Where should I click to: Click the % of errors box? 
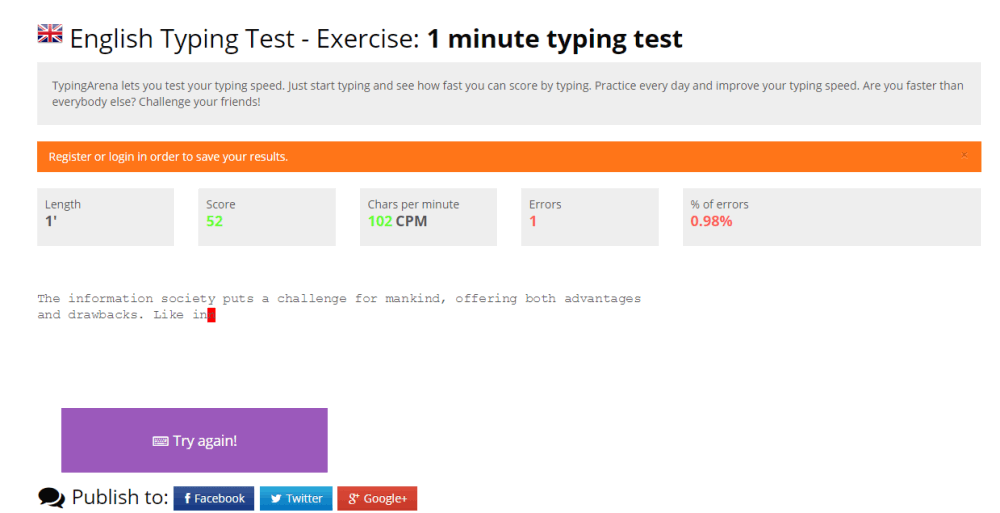[x=832, y=217]
